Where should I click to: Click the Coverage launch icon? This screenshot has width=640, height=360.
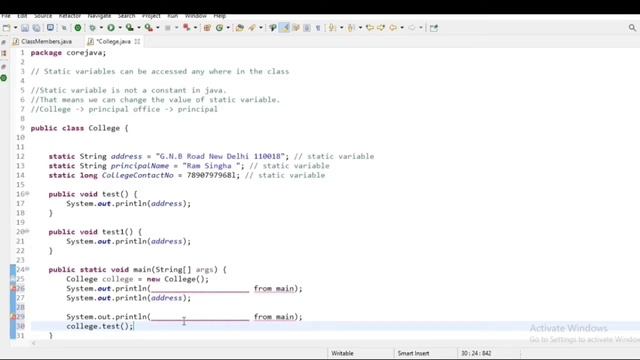tap(129, 28)
